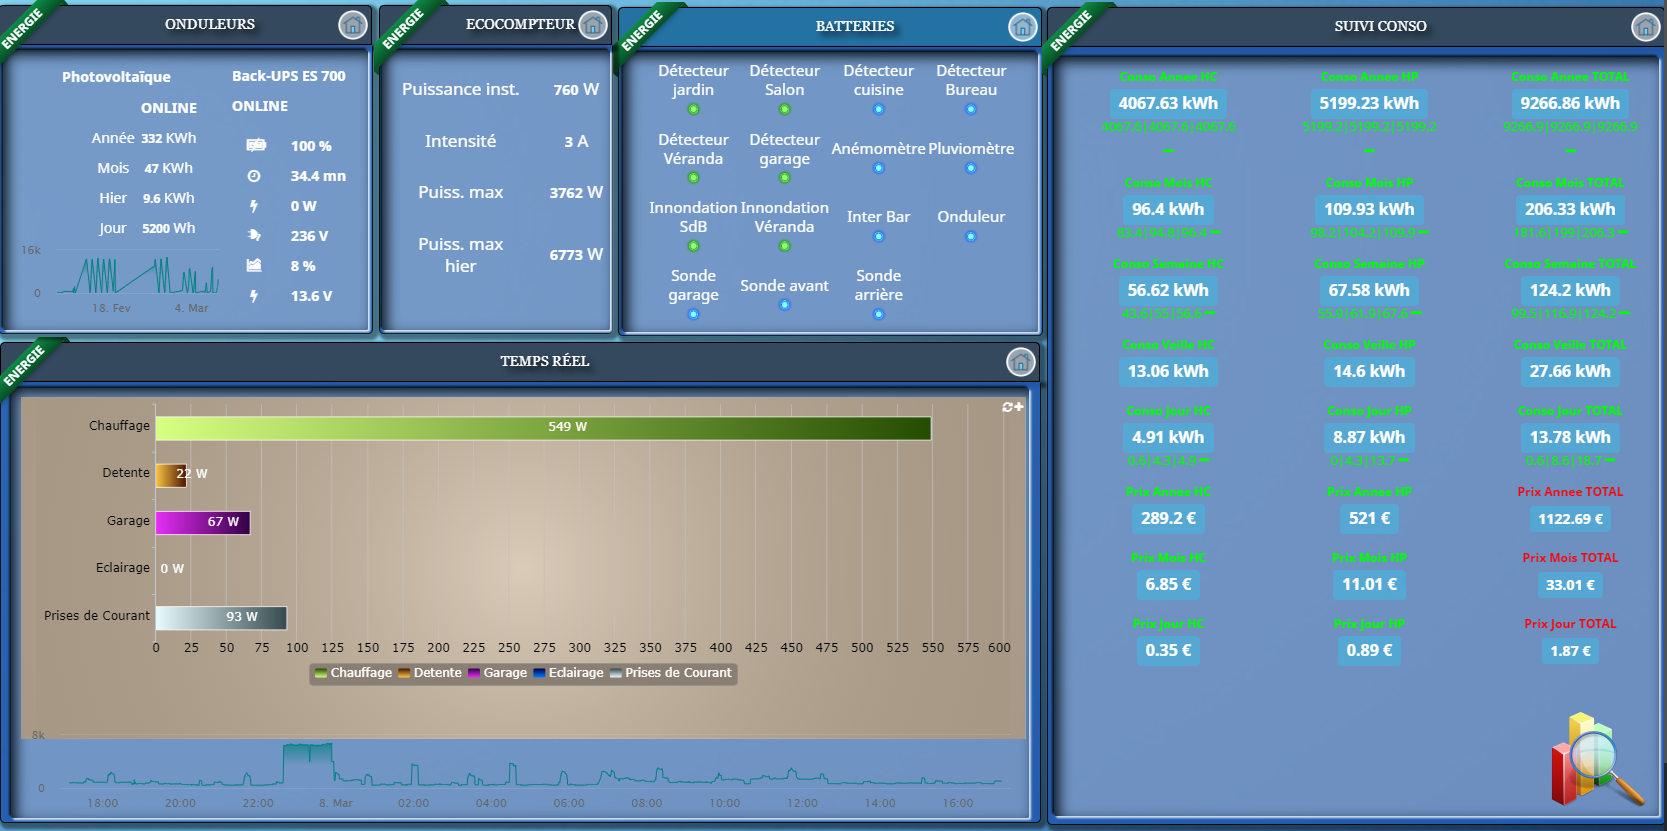Open home icon in TEMPS RÉEL panel header
Viewport: 1667px width, 831px height.
click(x=1020, y=362)
